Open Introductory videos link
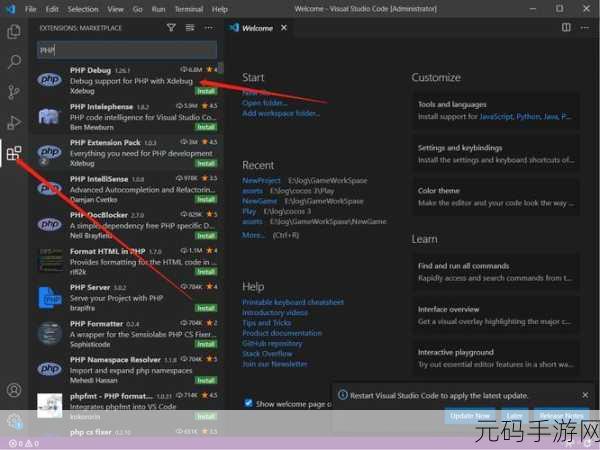The height and width of the screenshot is (450, 600). pyautogui.click(x=275, y=313)
